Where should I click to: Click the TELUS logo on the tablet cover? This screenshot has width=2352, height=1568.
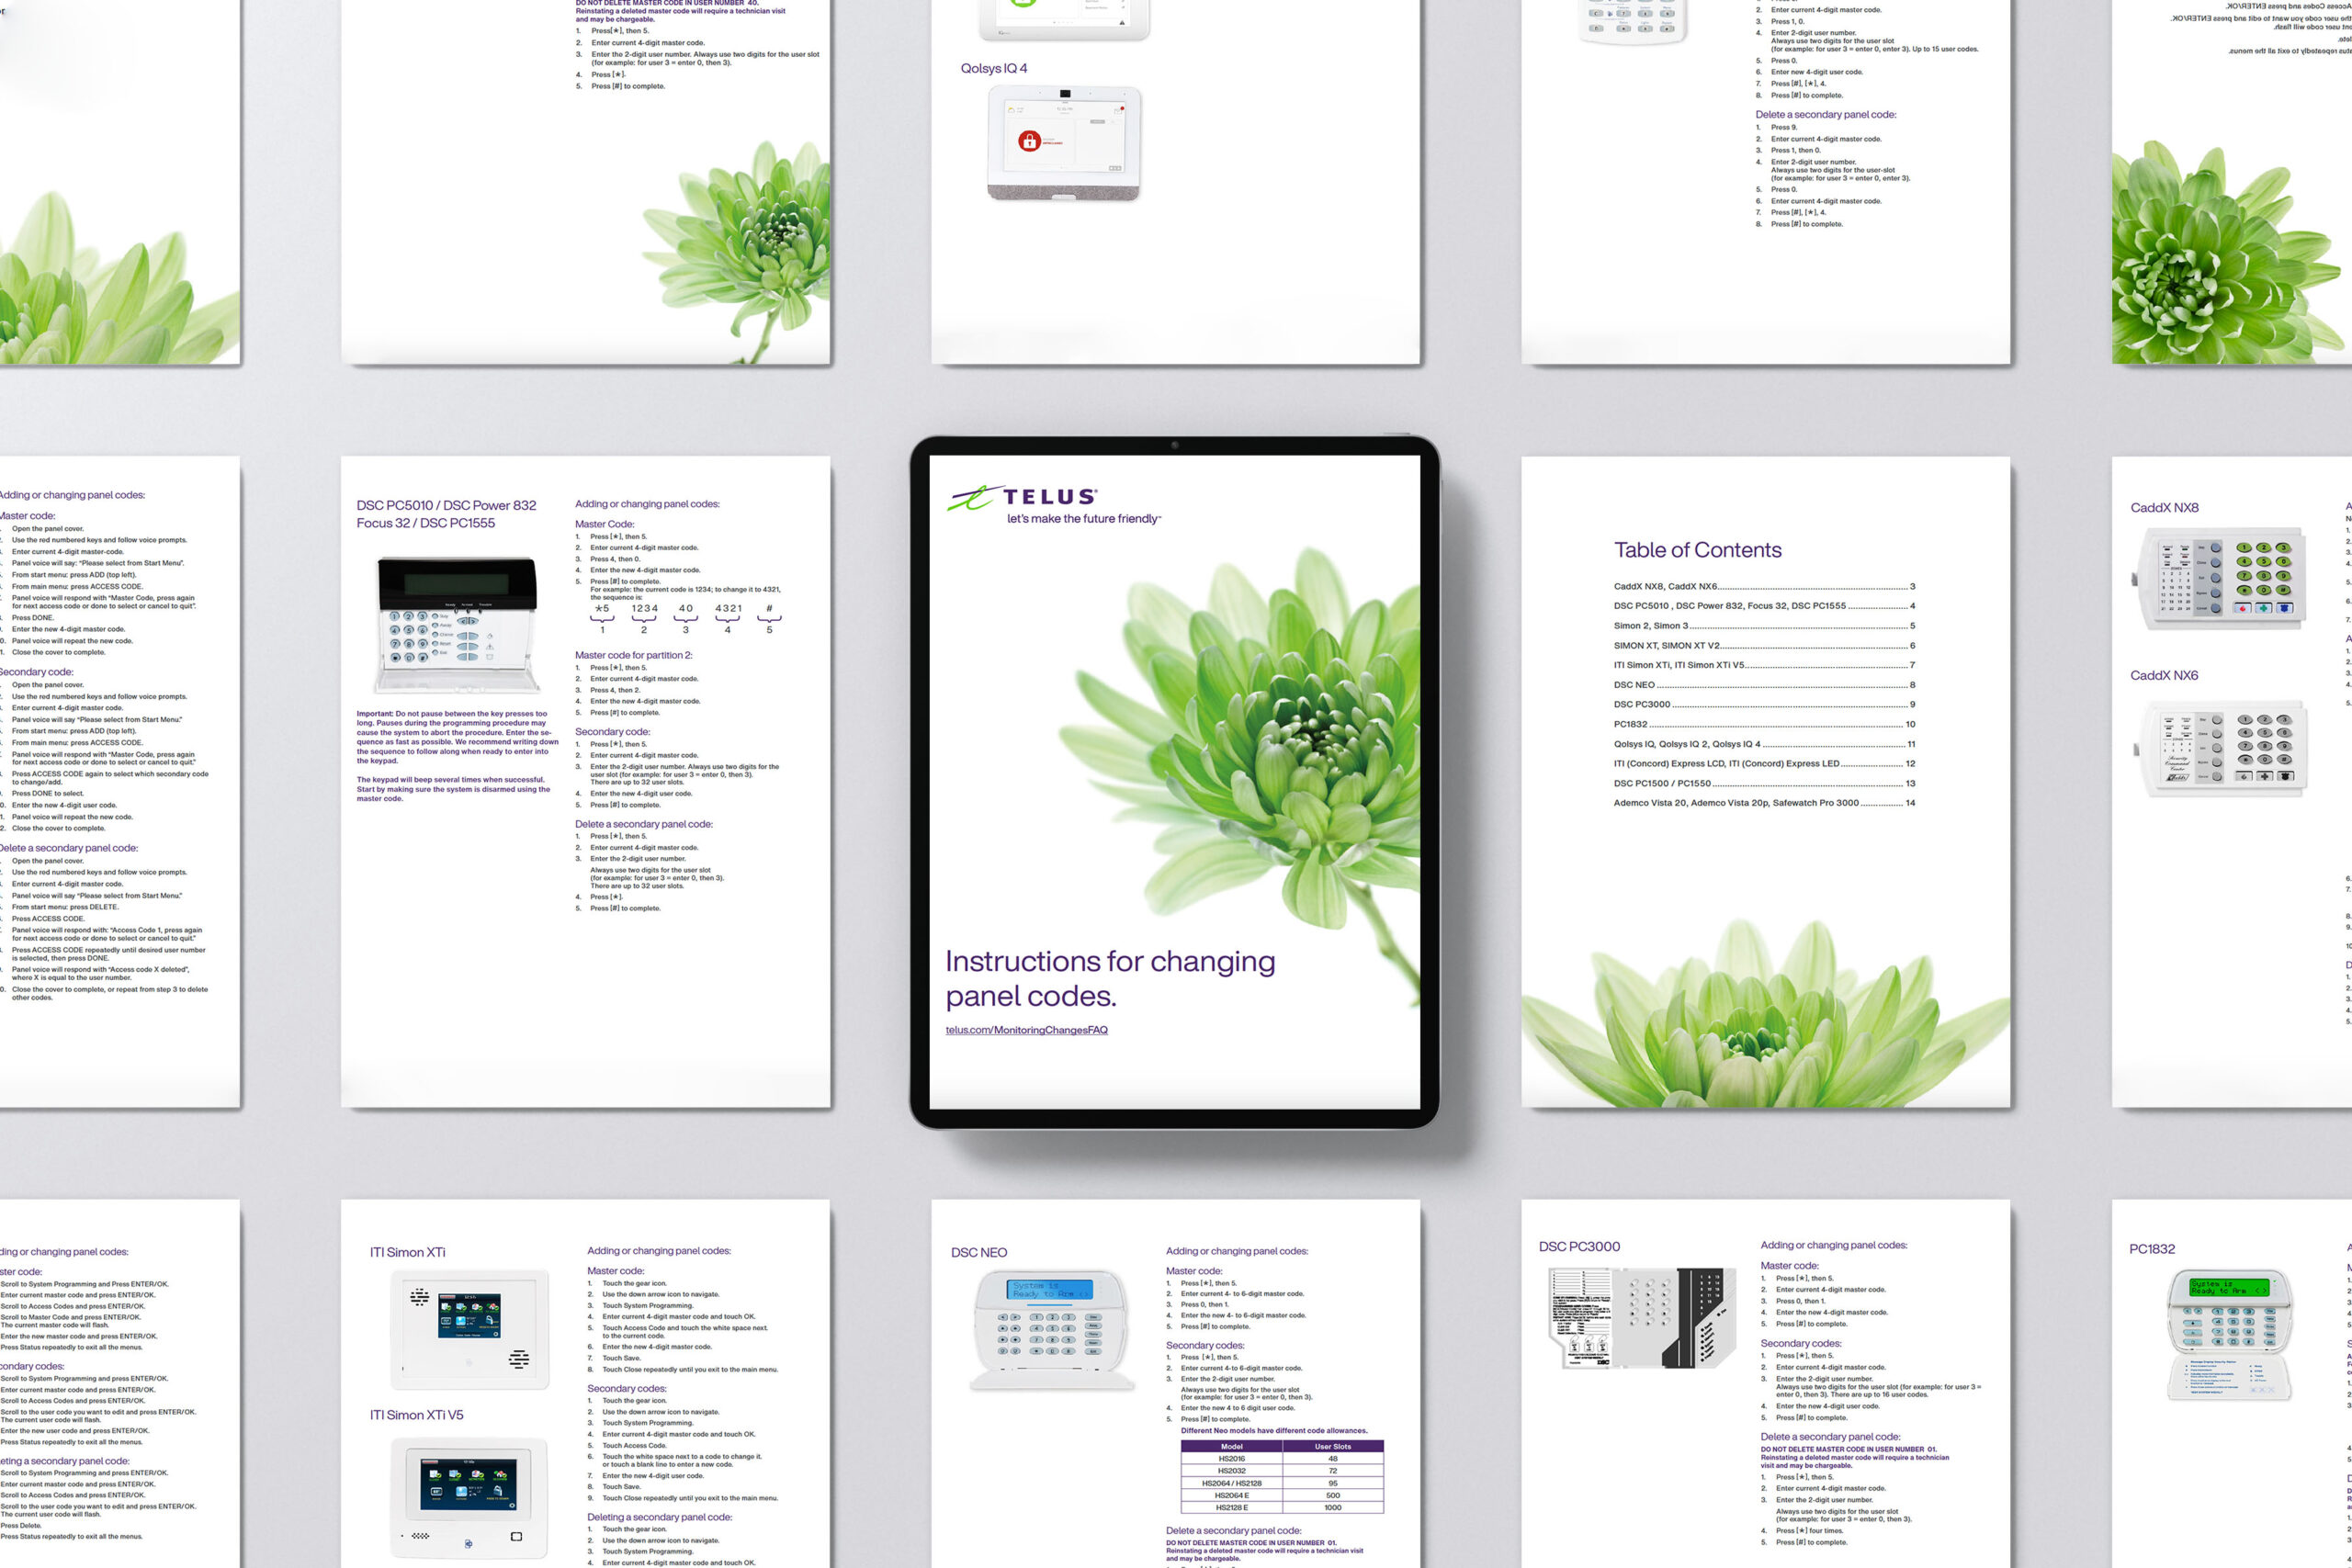click(x=1022, y=497)
